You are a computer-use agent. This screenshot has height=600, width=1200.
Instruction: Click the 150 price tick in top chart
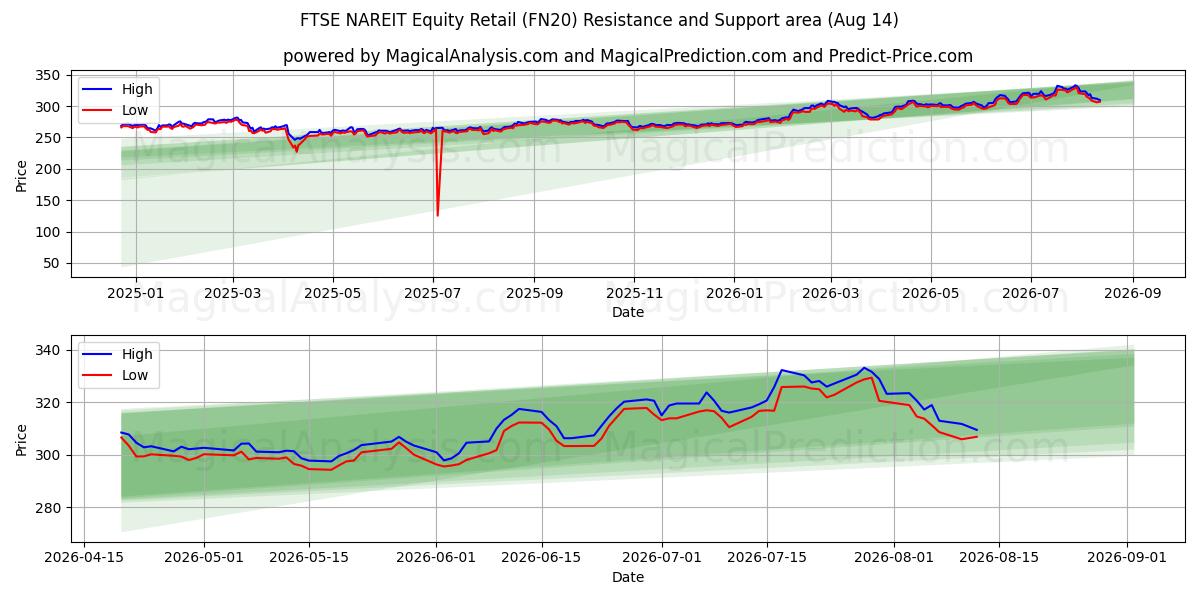tap(50, 201)
